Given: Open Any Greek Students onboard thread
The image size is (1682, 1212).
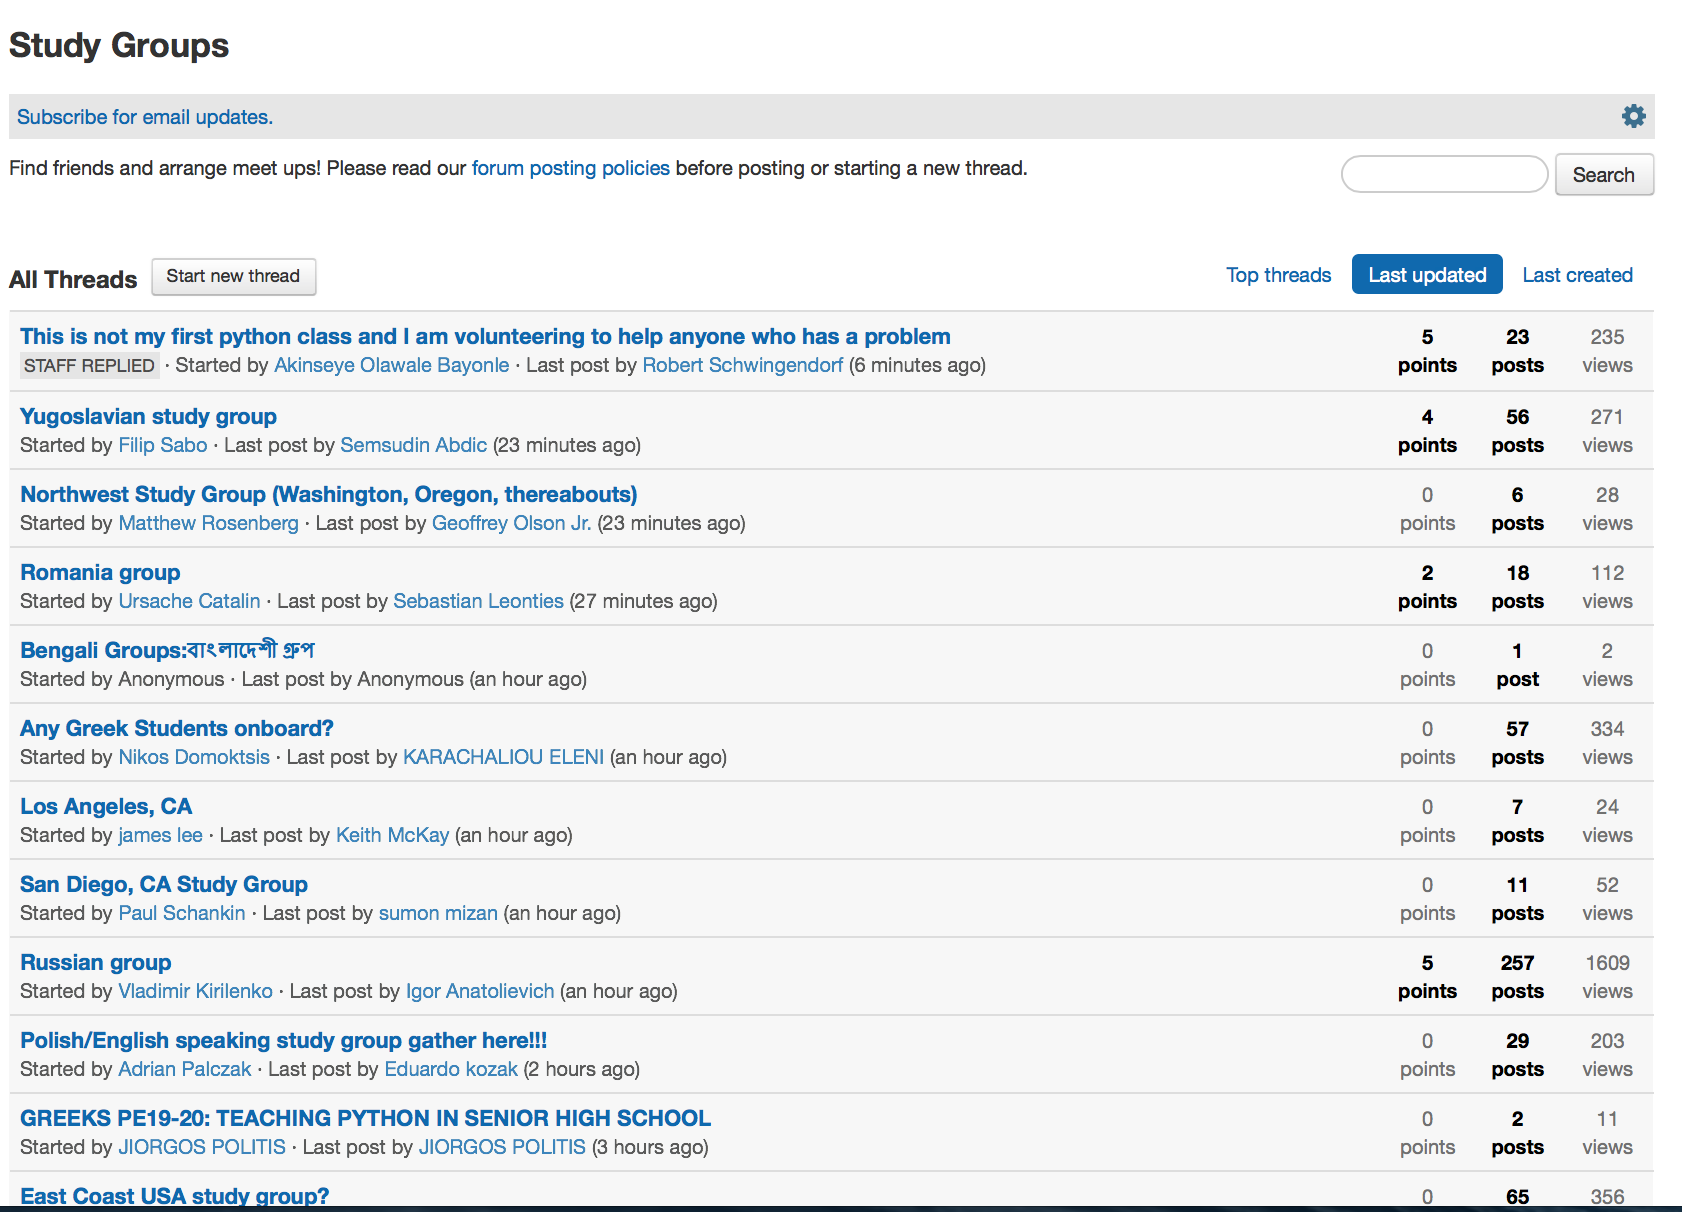Looking at the screenshot, I should tap(176, 728).
